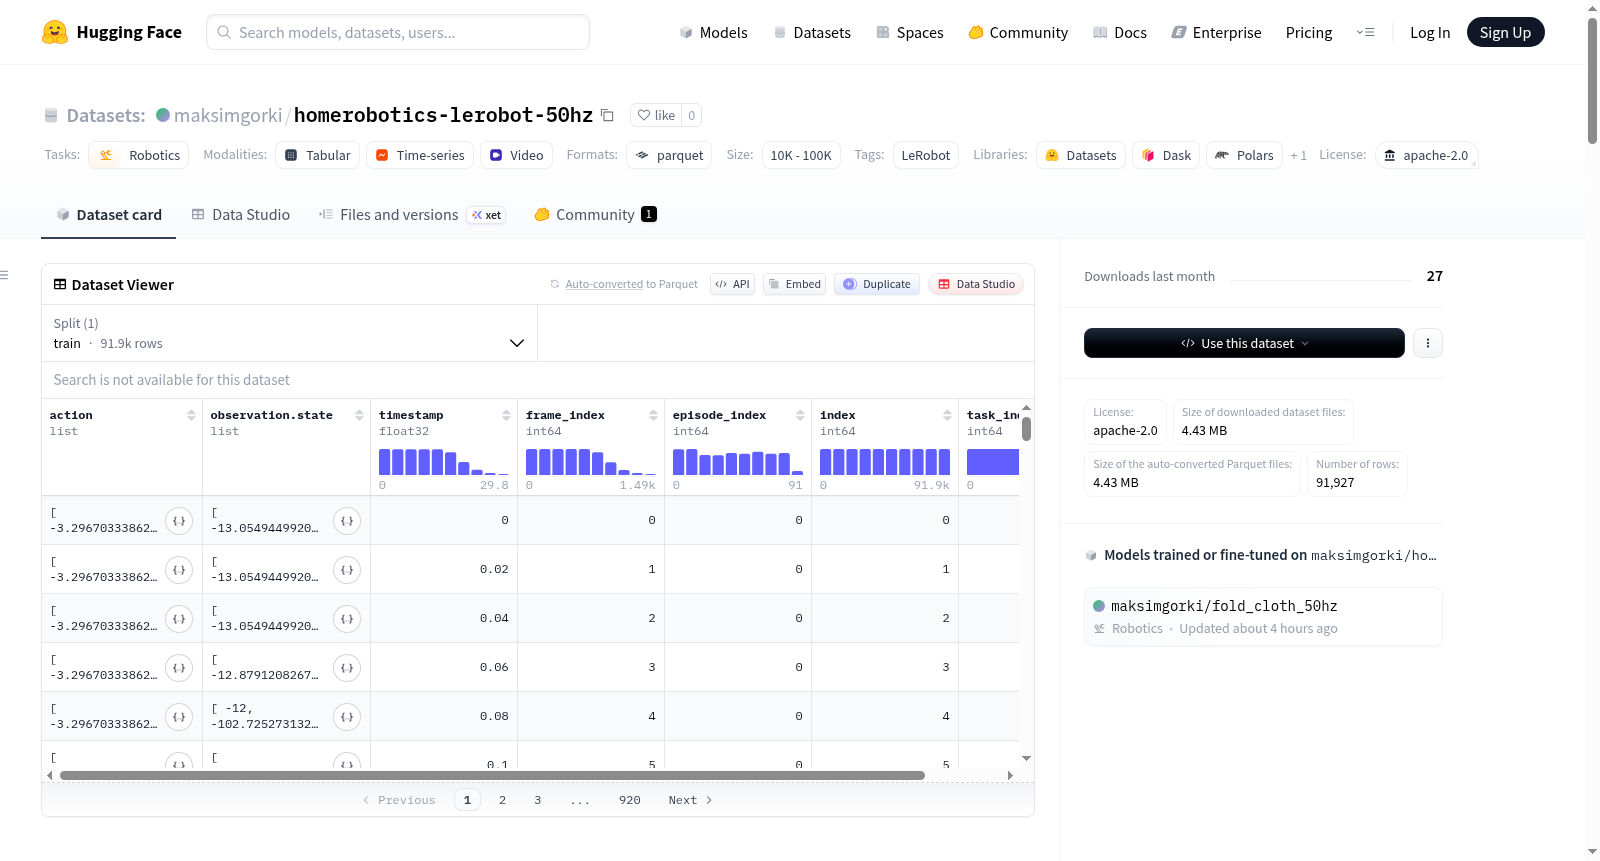Expand observation.state cell in timestamp 0.06 row
The image size is (1600, 861).
[x=347, y=668]
